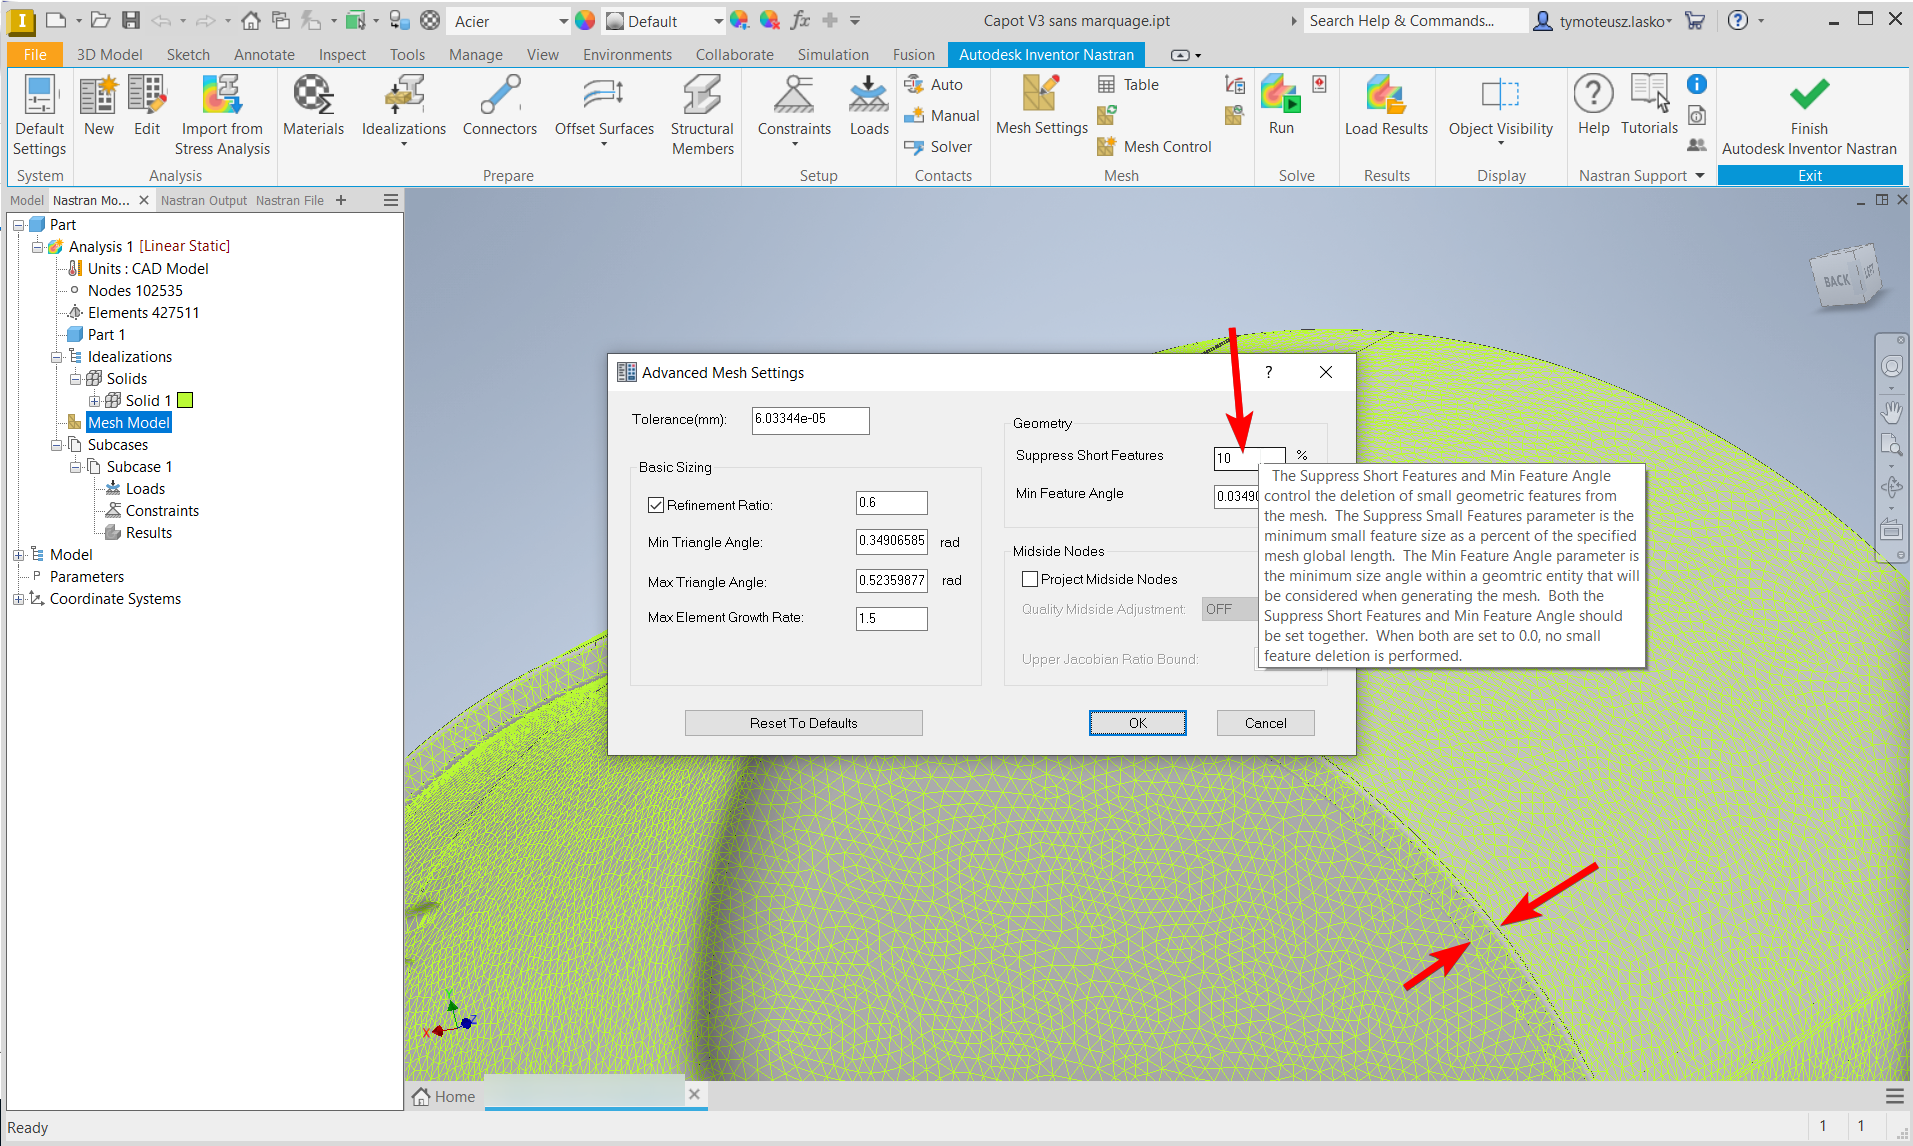Select Structural Members tool

(702, 116)
